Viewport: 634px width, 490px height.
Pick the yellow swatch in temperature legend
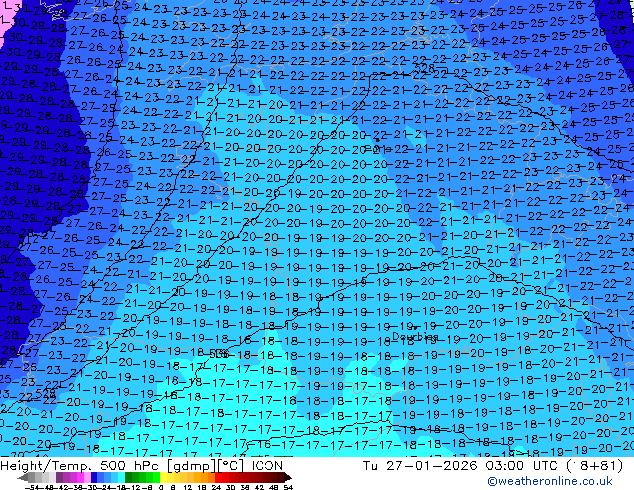click(163, 478)
